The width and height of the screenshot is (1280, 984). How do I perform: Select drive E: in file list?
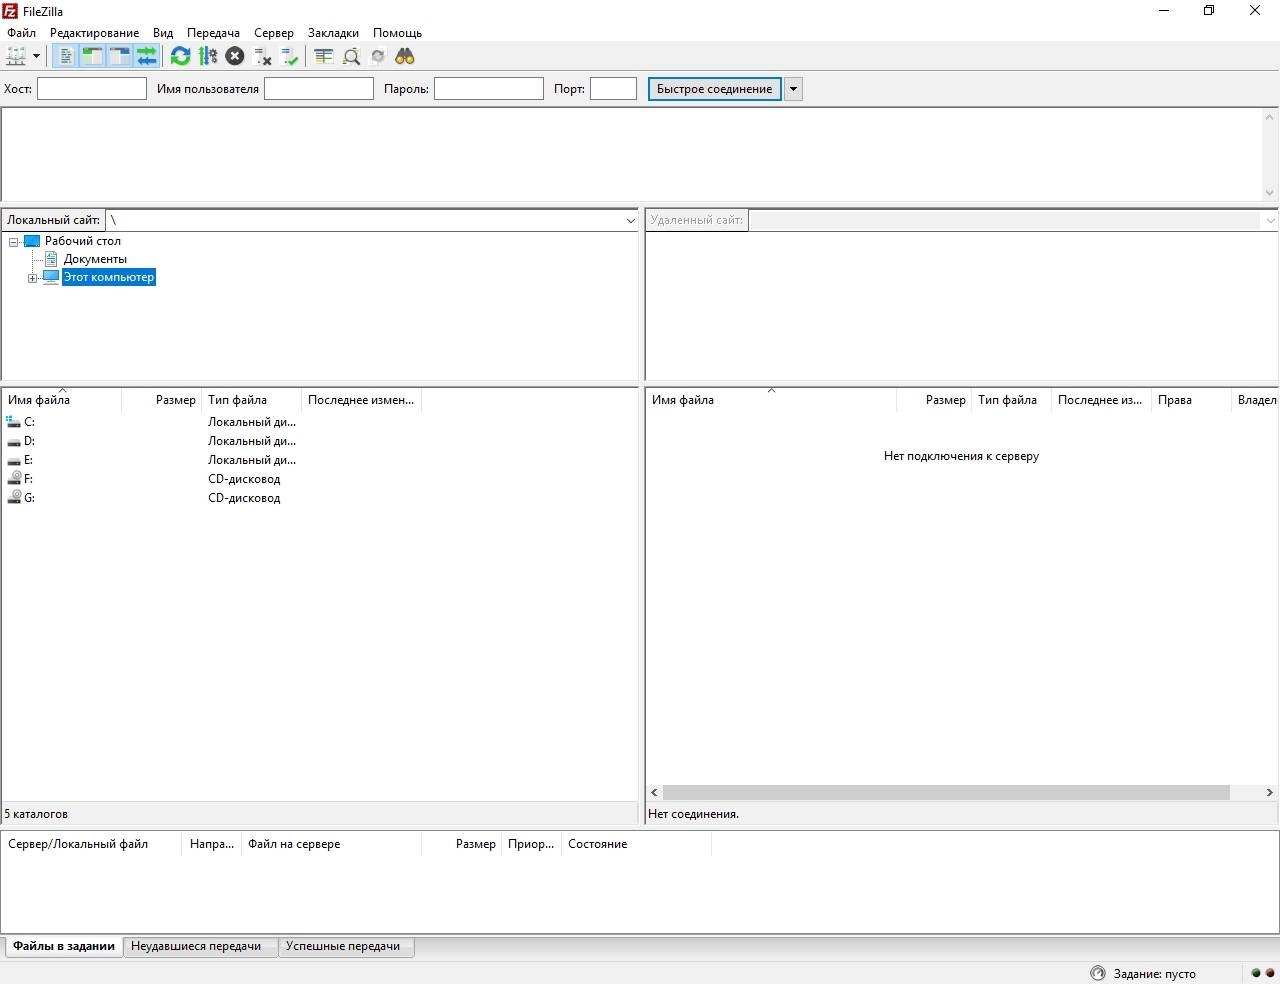point(28,460)
